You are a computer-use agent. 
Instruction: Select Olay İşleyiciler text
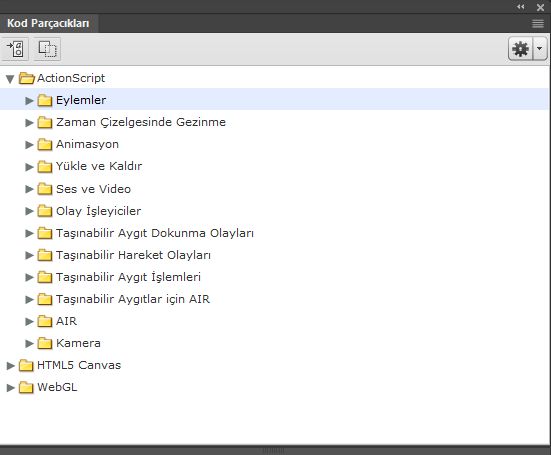click(x=98, y=211)
